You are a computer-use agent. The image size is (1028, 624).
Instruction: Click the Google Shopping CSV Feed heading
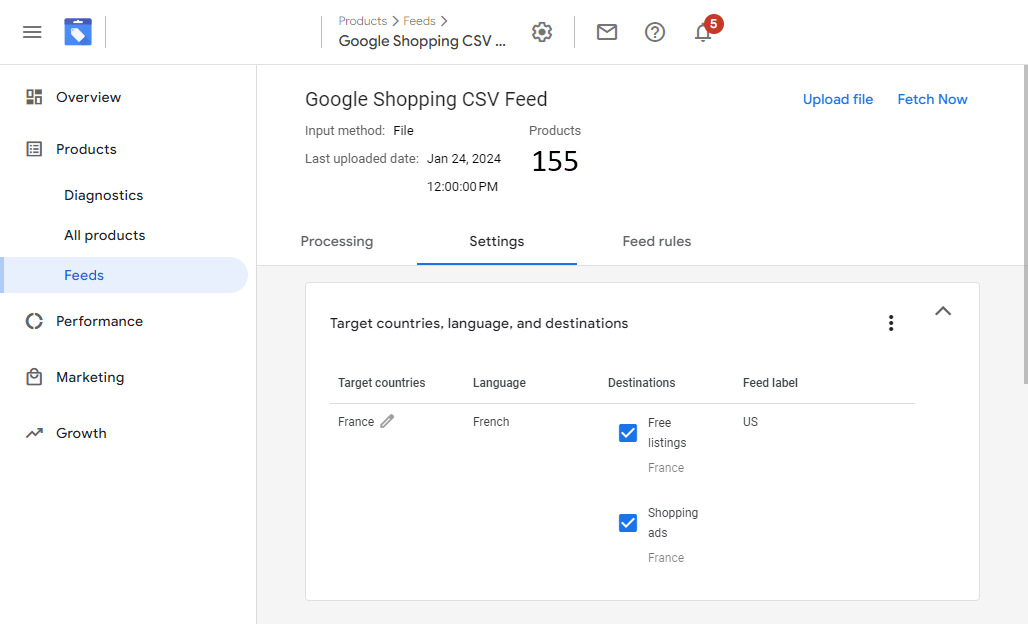click(426, 99)
